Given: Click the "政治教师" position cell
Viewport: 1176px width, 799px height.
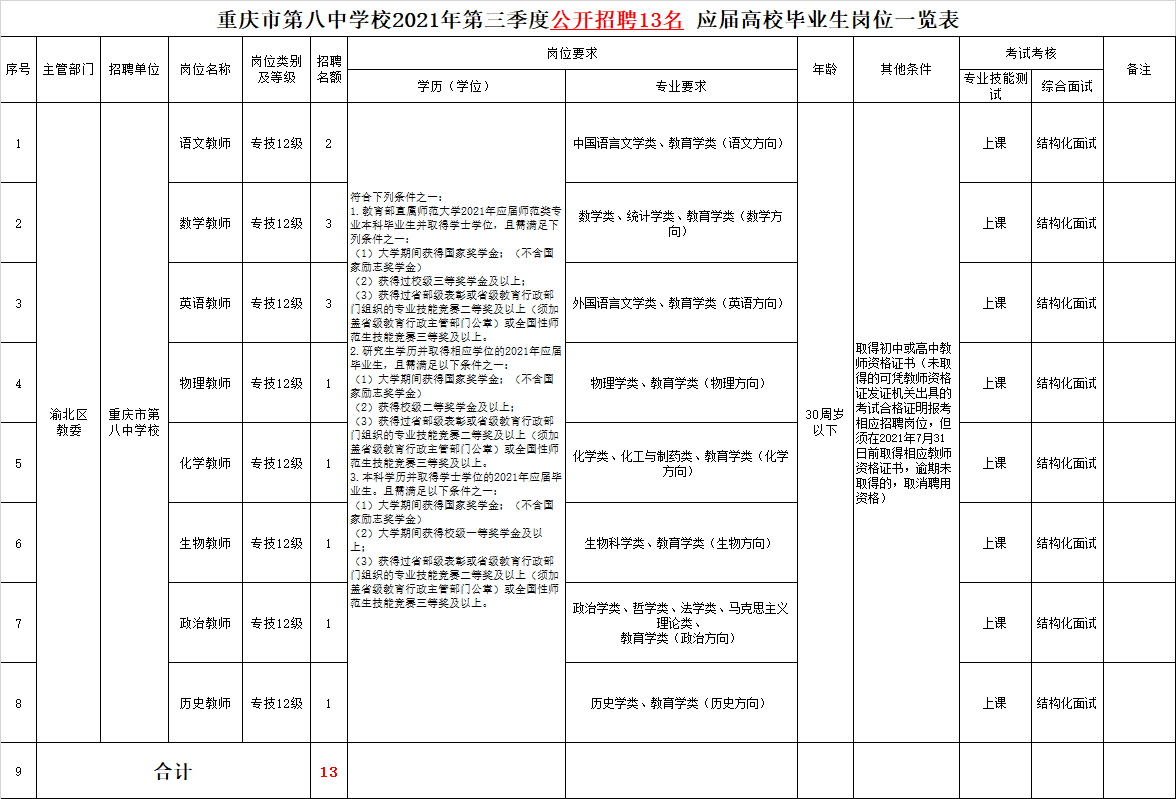Looking at the screenshot, I should (x=206, y=623).
